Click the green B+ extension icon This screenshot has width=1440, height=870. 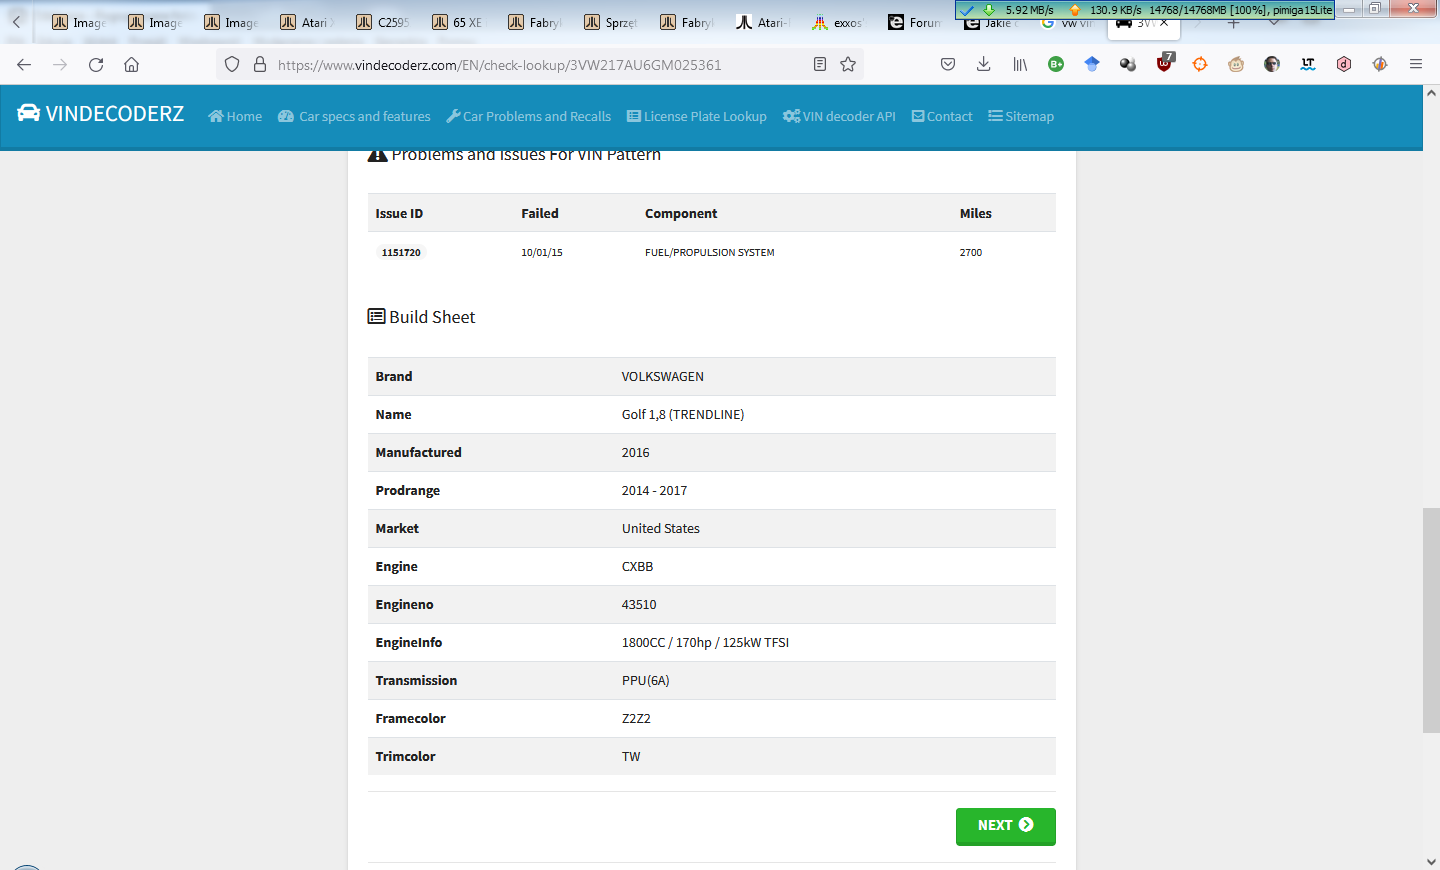[1056, 65]
